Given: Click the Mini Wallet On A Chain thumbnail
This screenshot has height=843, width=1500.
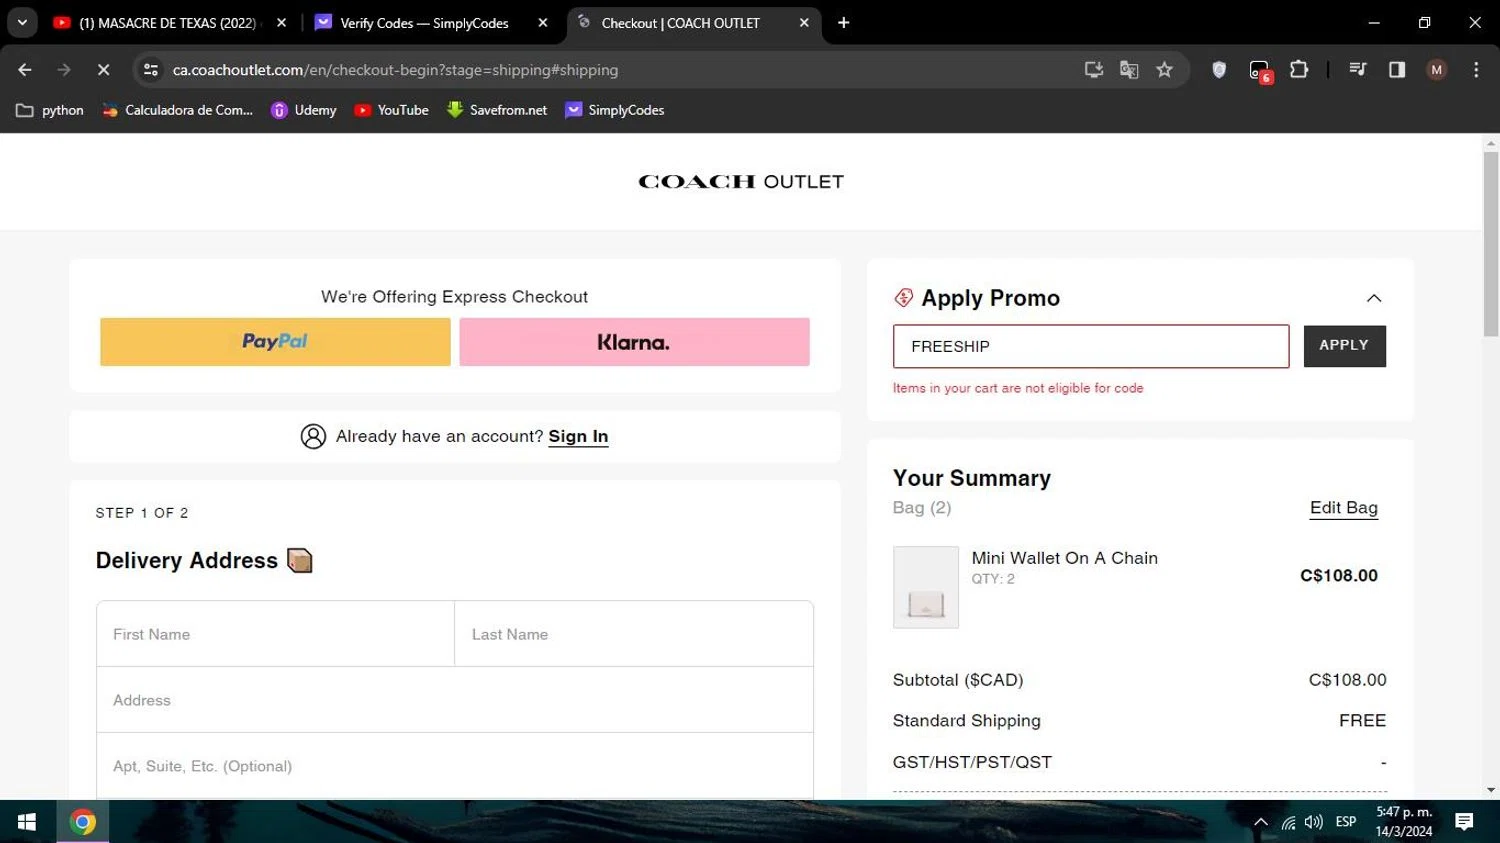Looking at the screenshot, I should pyautogui.click(x=926, y=587).
